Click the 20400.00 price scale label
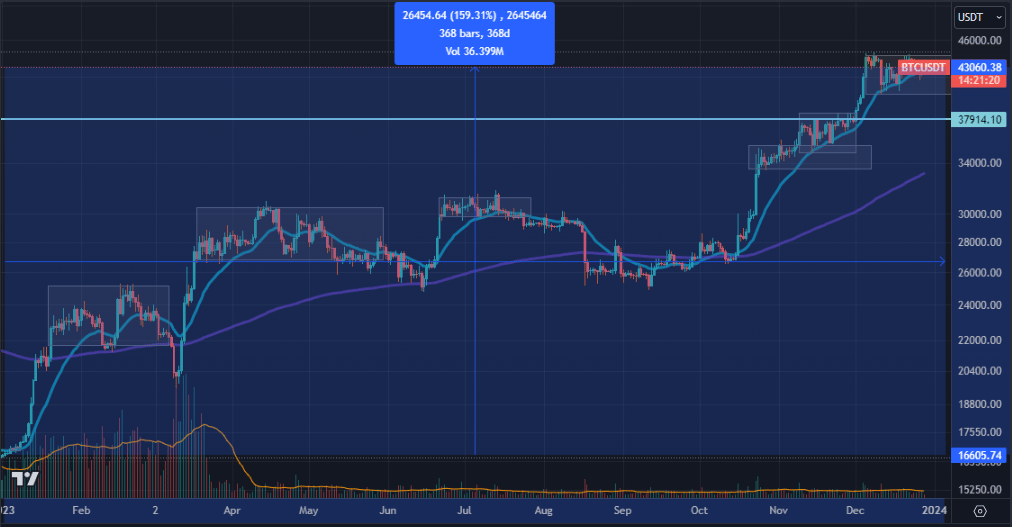1012x527 pixels. pyautogui.click(x=980, y=371)
